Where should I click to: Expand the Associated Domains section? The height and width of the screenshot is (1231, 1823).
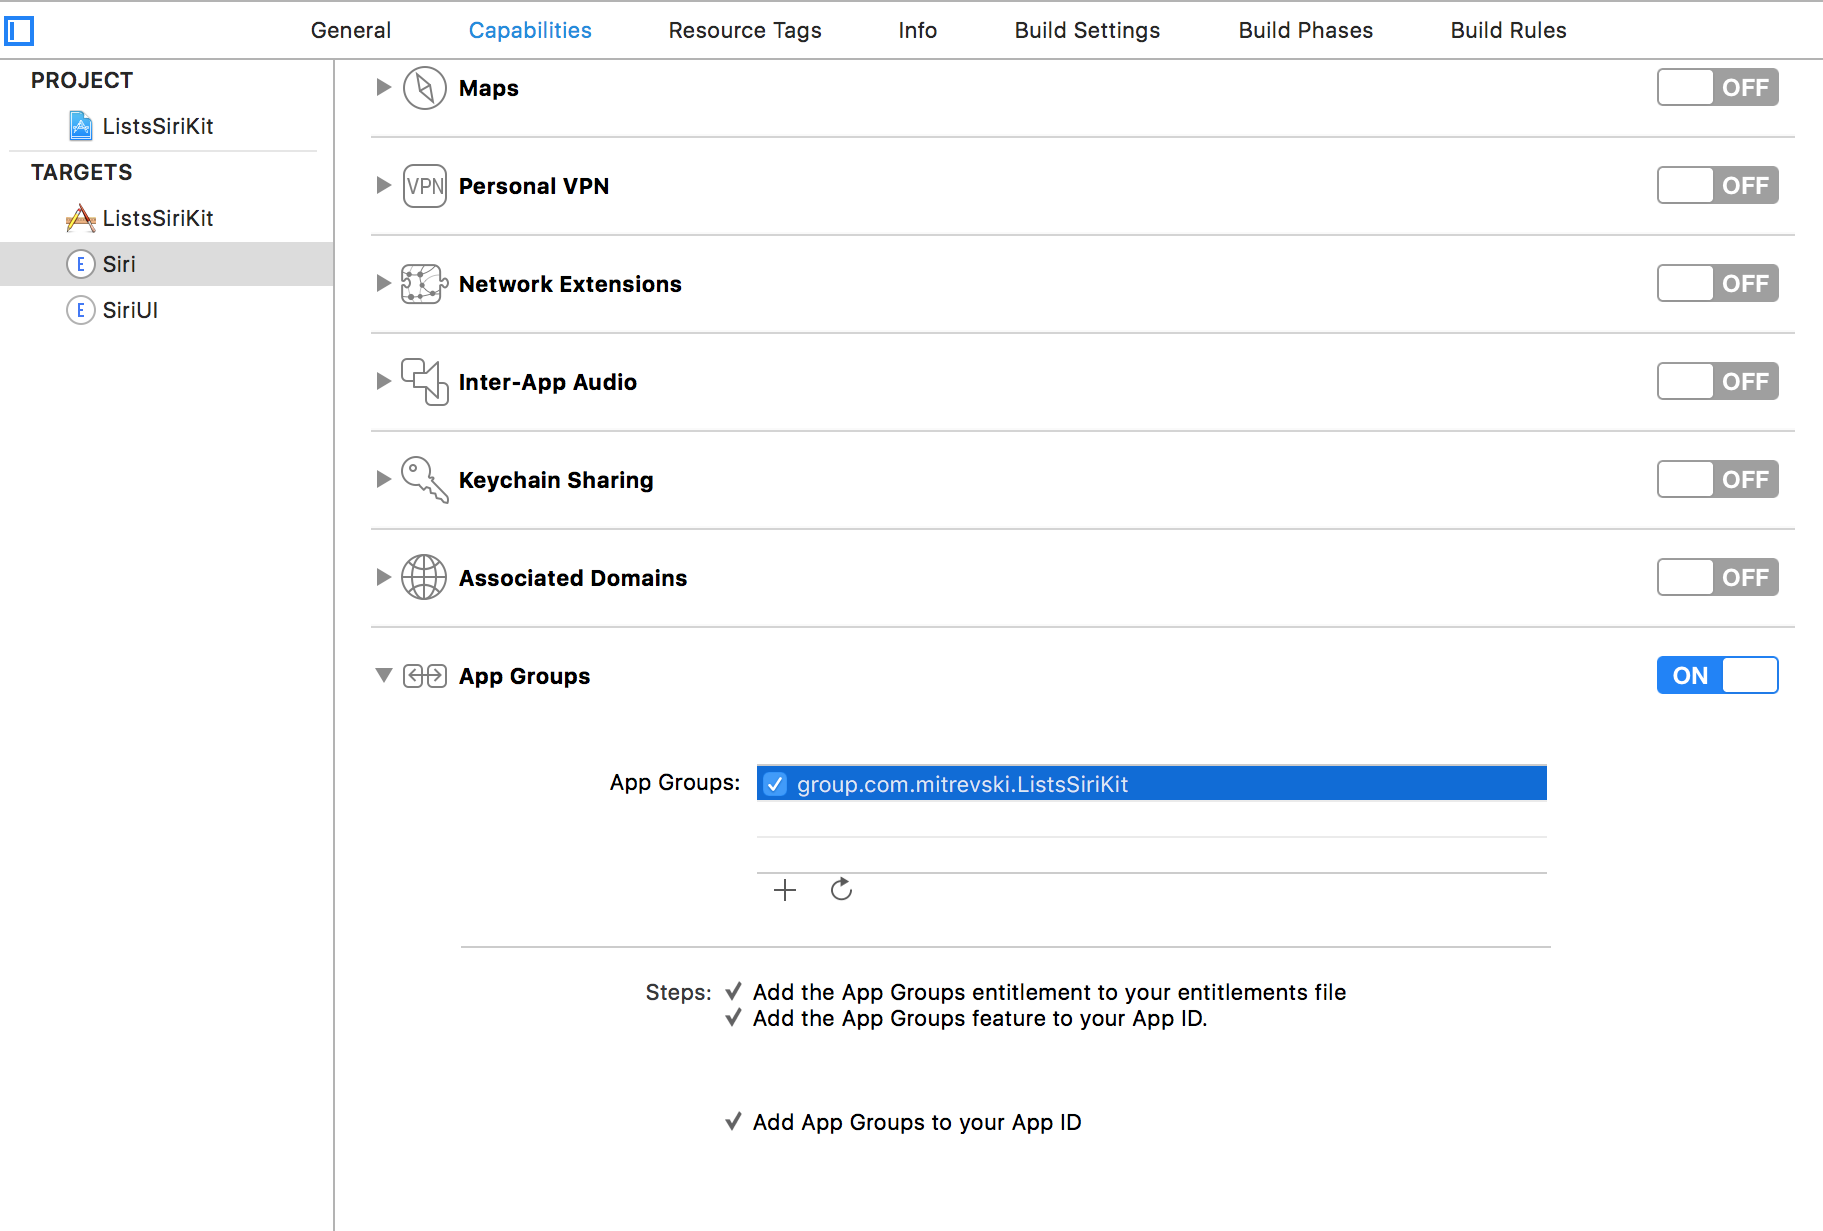[x=383, y=578]
